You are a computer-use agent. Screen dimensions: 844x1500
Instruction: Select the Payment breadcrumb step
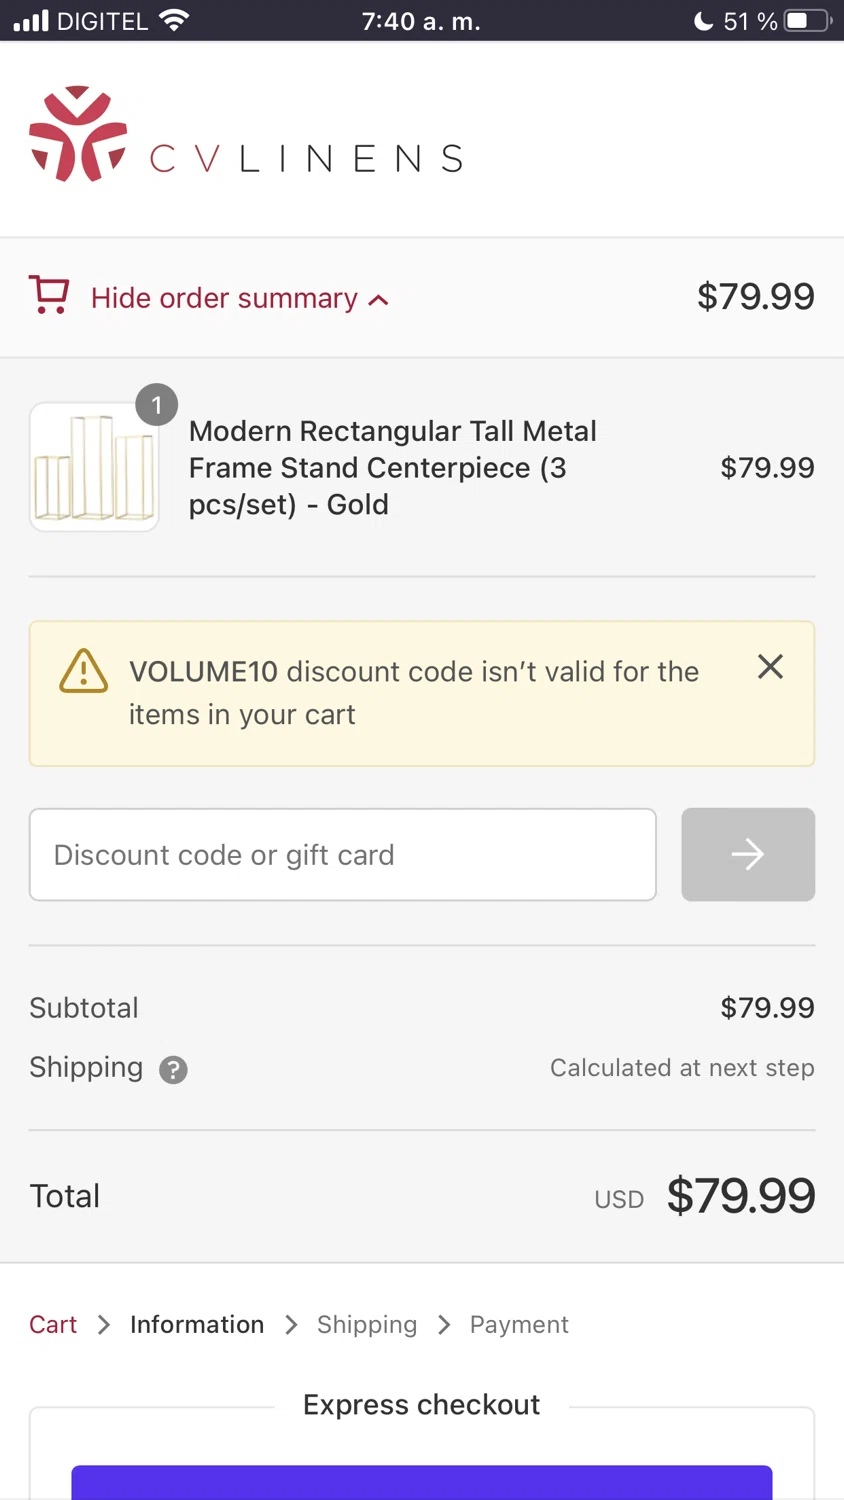(519, 1325)
